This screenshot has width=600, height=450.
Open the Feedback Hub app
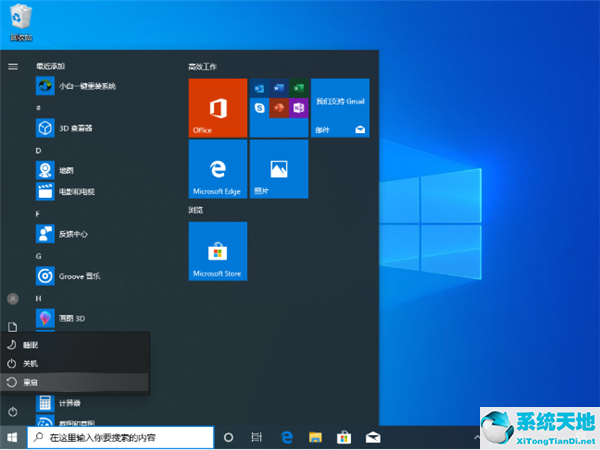(x=62, y=234)
